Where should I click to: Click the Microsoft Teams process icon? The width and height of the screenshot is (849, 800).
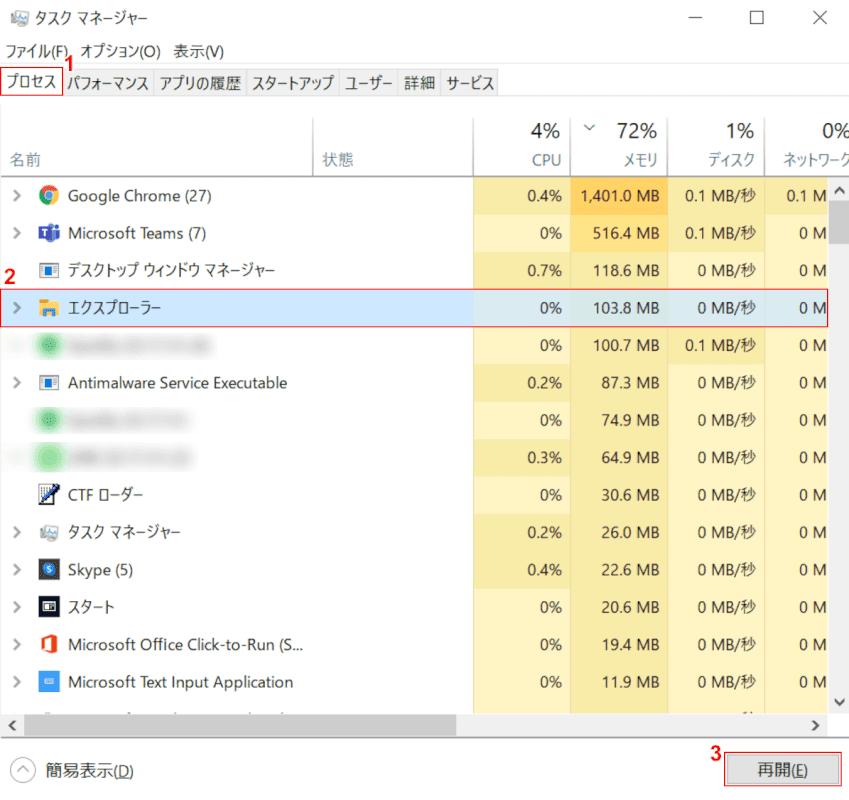pos(49,233)
